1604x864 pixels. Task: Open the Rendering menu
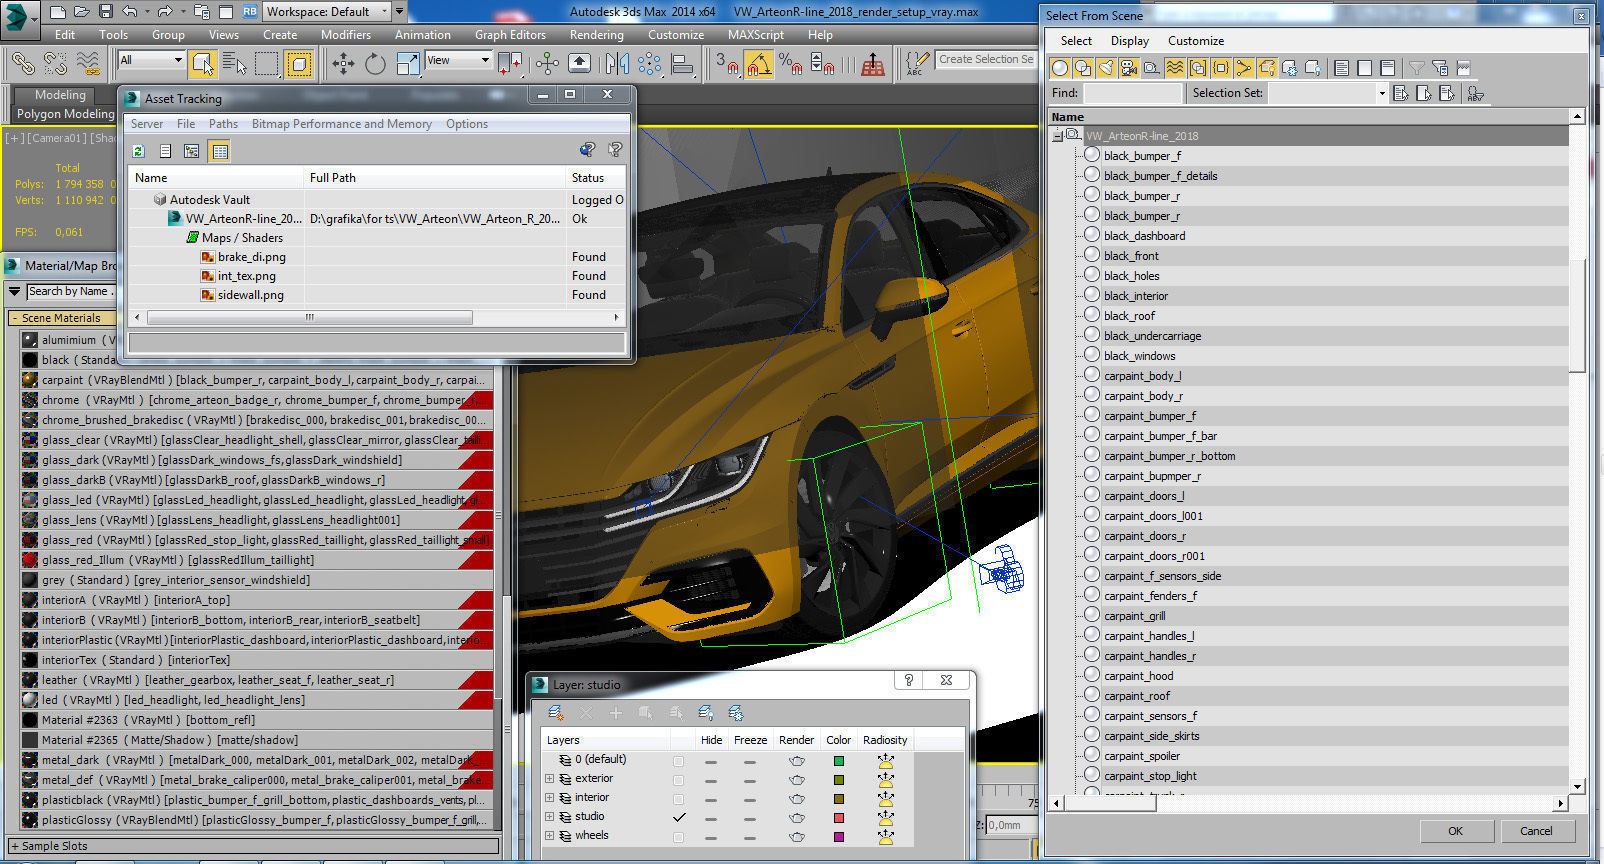[596, 34]
